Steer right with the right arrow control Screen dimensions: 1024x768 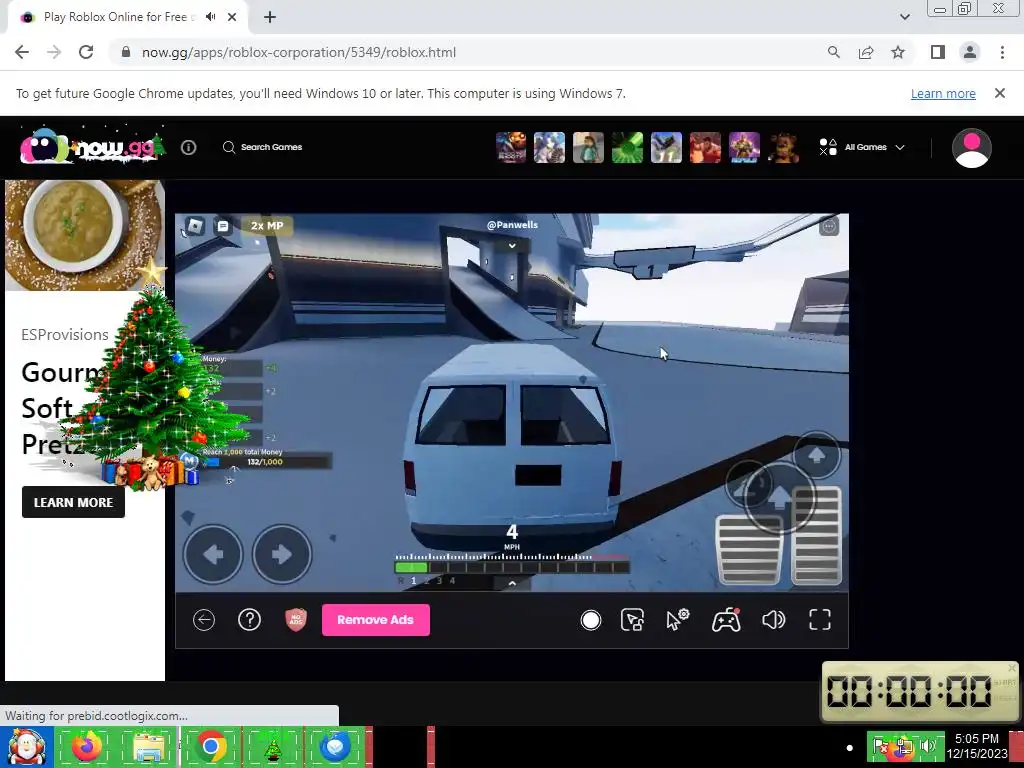pyautogui.click(x=282, y=554)
